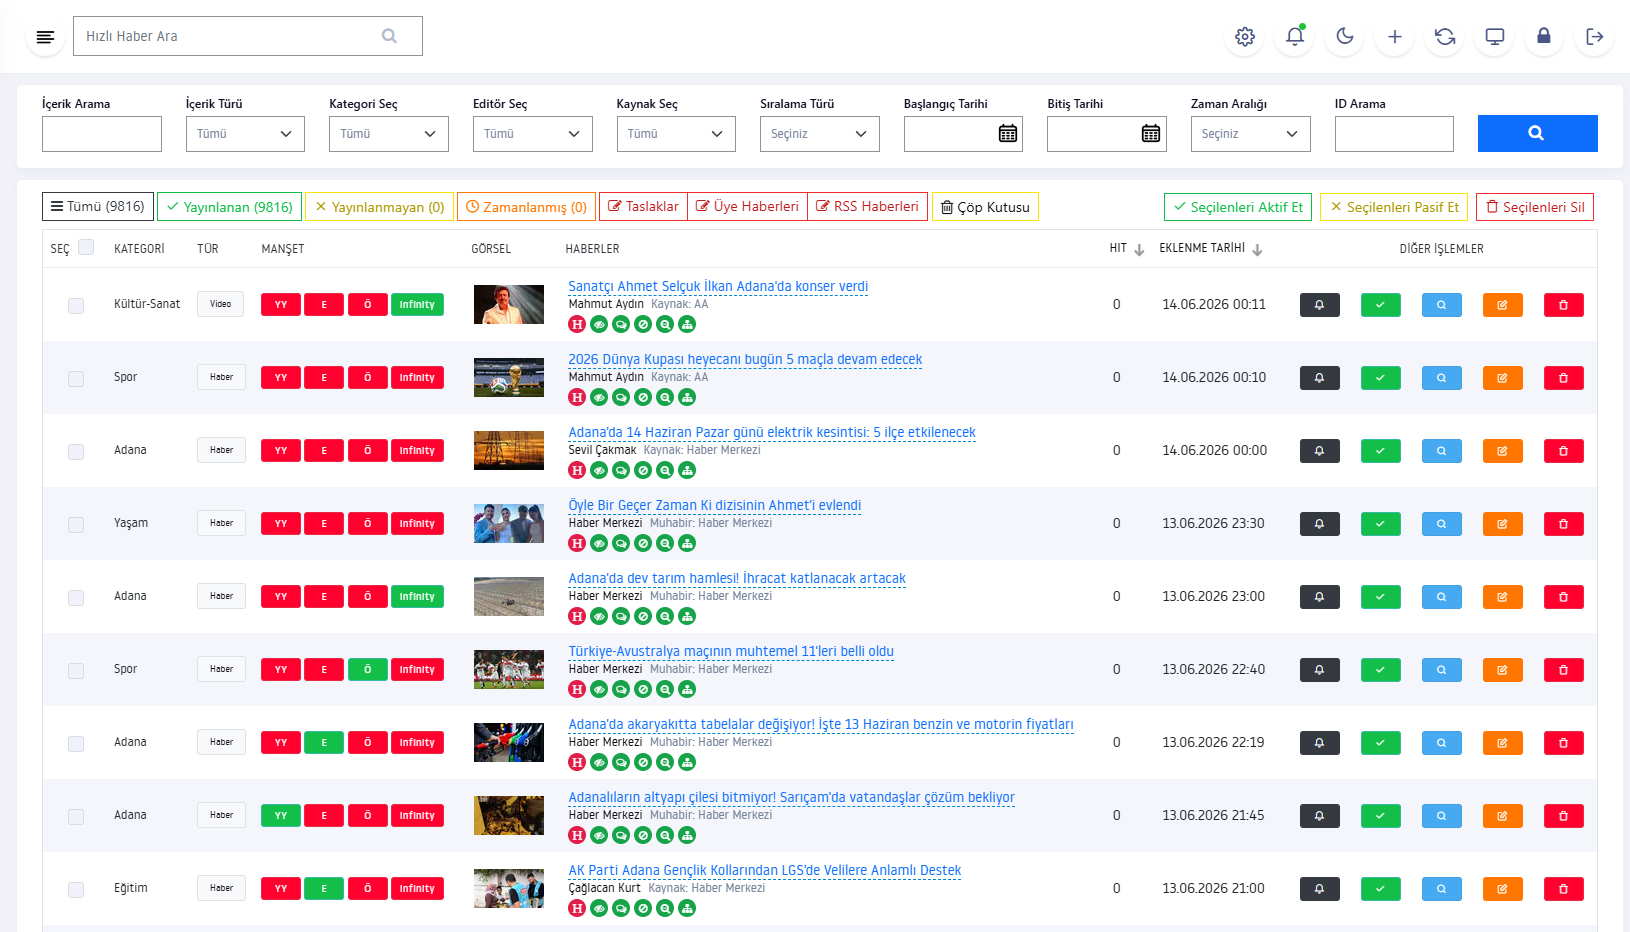This screenshot has height=932, width=1630.
Task: Click the logout exit icon
Action: point(1595,37)
